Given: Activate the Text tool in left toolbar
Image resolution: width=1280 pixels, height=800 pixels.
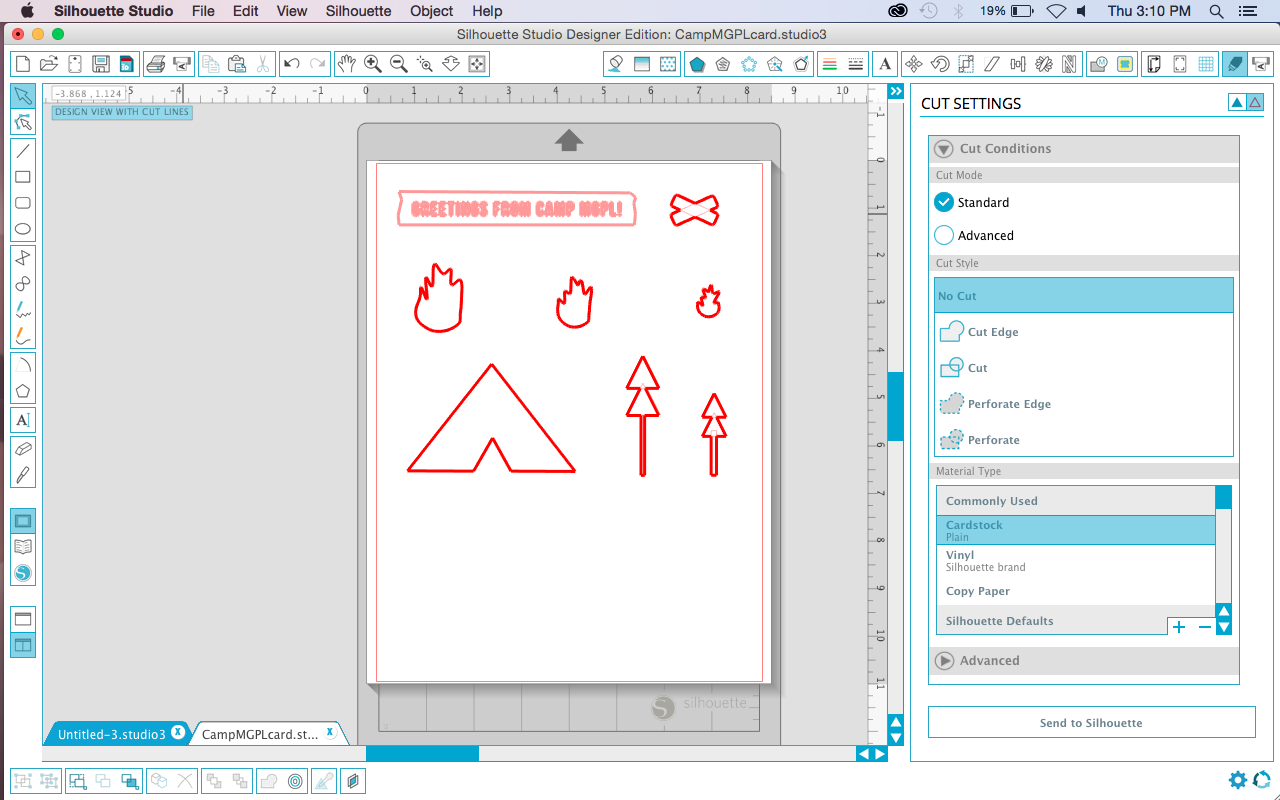Looking at the screenshot, I should [23, 420].
